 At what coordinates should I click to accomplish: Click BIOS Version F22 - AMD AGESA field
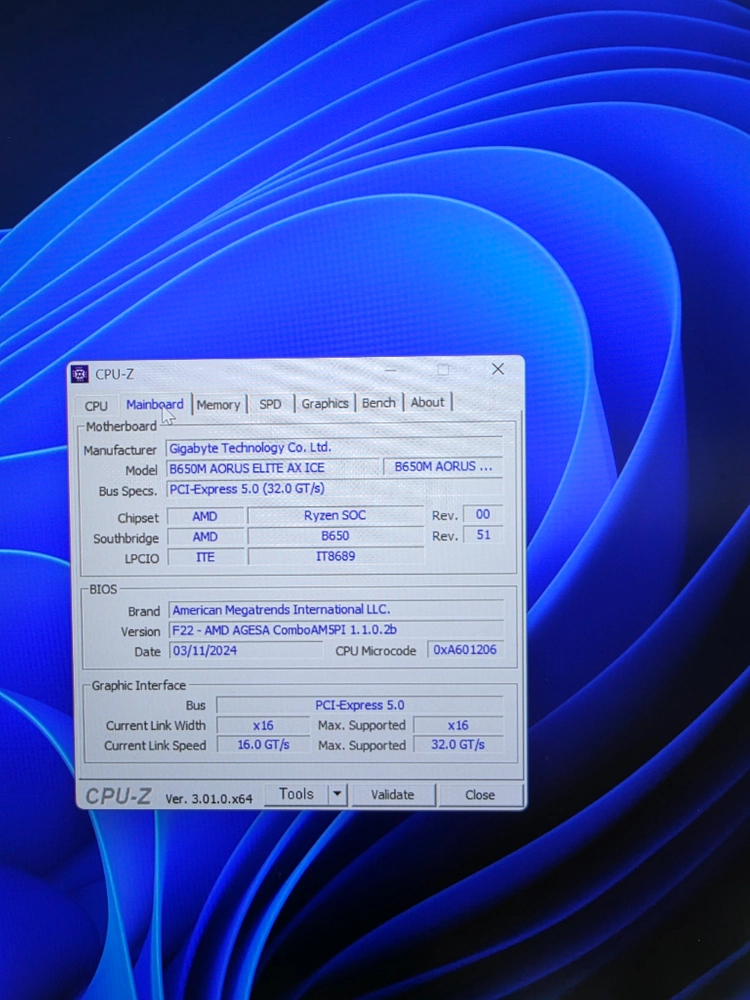point(336,630)
